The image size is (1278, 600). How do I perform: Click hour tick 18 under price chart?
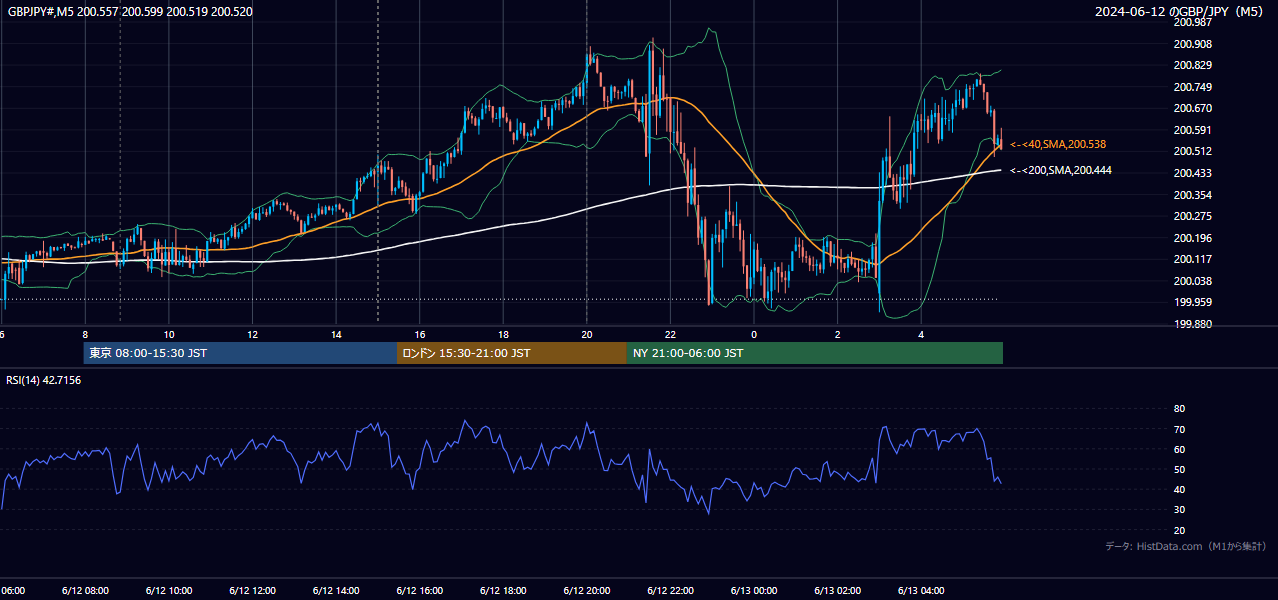[x=503, y=334]
